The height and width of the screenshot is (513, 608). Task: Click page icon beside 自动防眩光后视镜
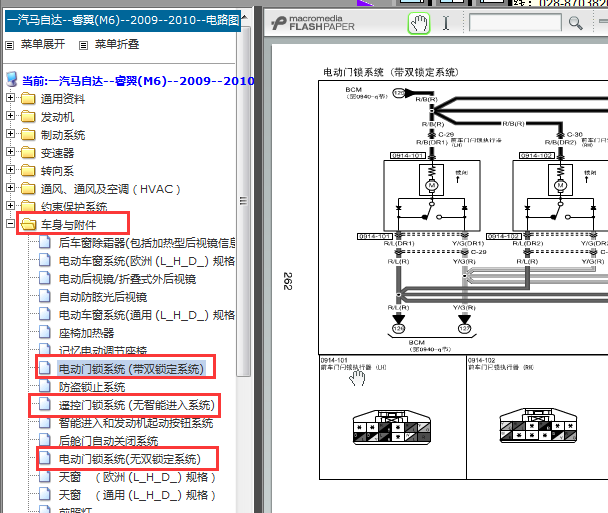(x=45, y=296)
